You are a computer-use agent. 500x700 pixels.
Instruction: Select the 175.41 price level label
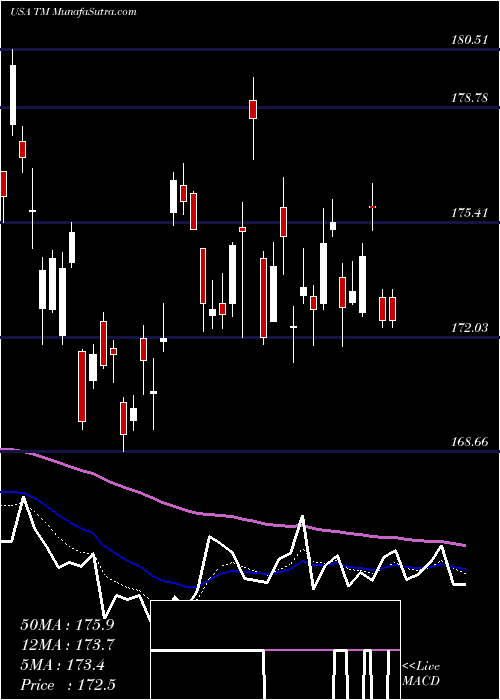click(470, 212)
